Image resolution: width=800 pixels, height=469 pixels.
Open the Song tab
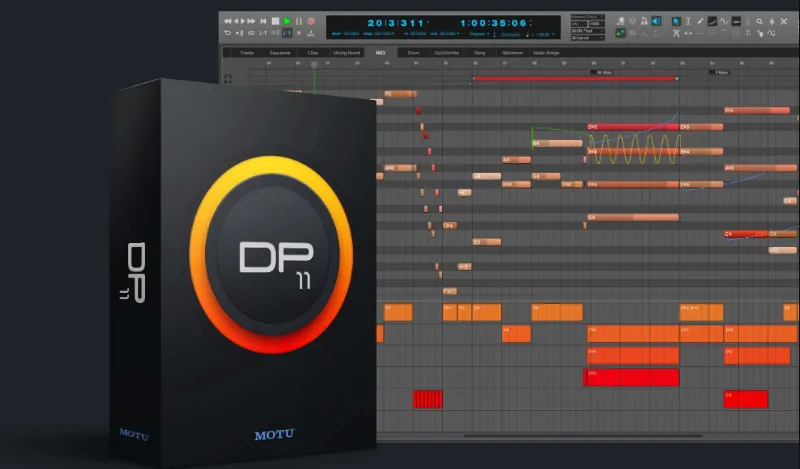tap(480, 53)
